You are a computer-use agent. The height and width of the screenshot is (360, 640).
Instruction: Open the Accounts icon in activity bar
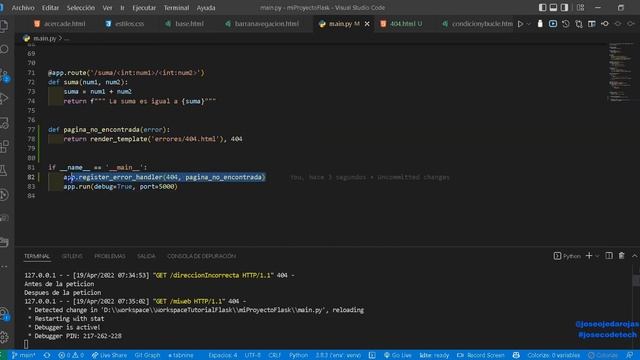coord(4,314)
